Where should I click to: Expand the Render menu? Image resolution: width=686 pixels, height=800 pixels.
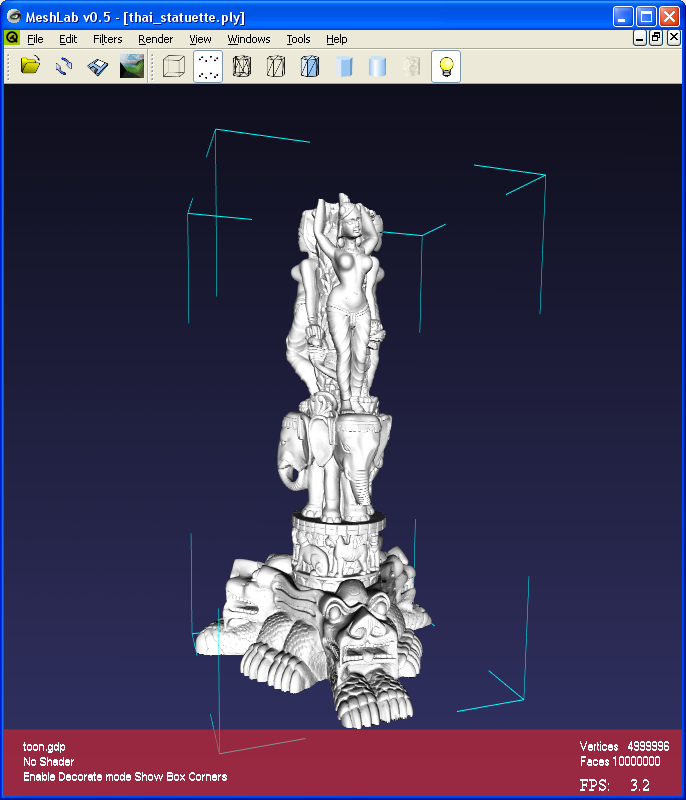[x=155, y=39]
